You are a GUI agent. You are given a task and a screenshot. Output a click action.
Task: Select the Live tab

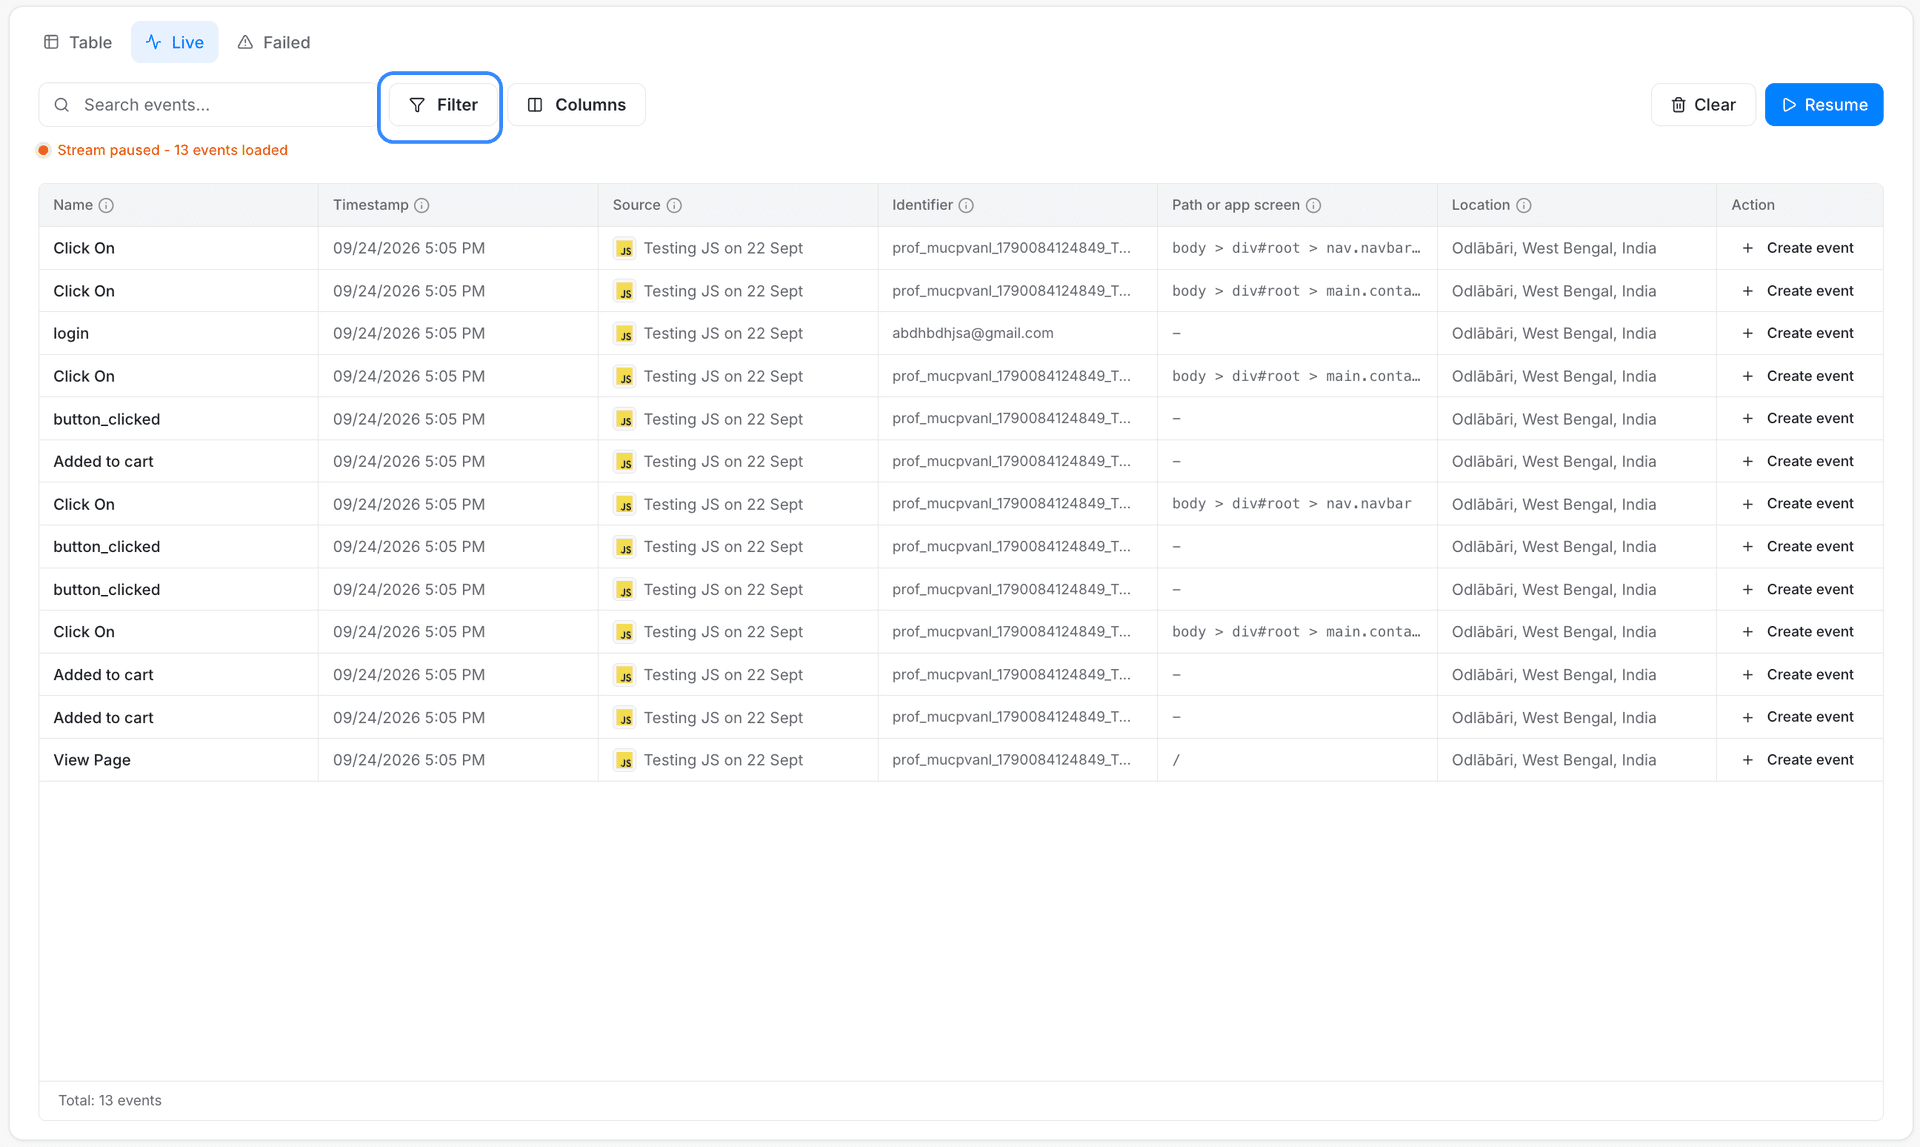pyautogui.click(x=175, y=42)
